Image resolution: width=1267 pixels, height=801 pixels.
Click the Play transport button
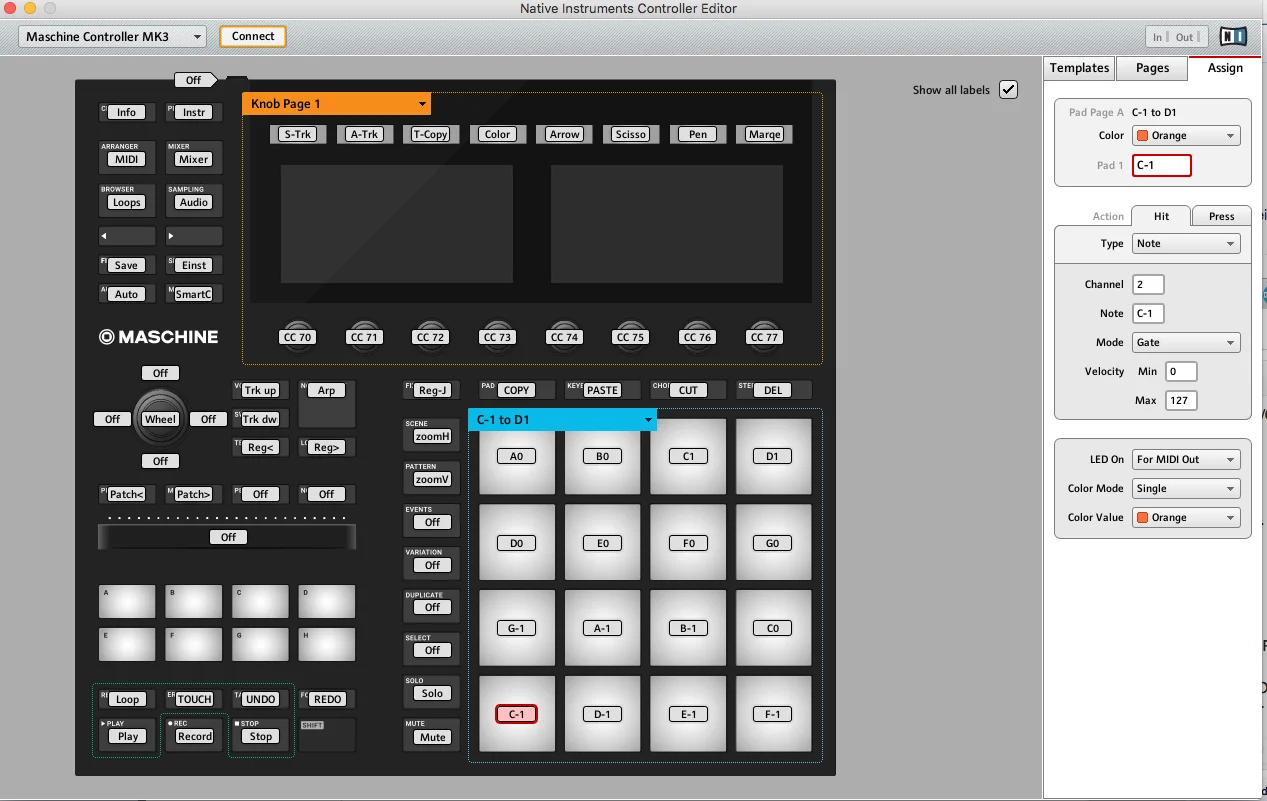point(128,735)
